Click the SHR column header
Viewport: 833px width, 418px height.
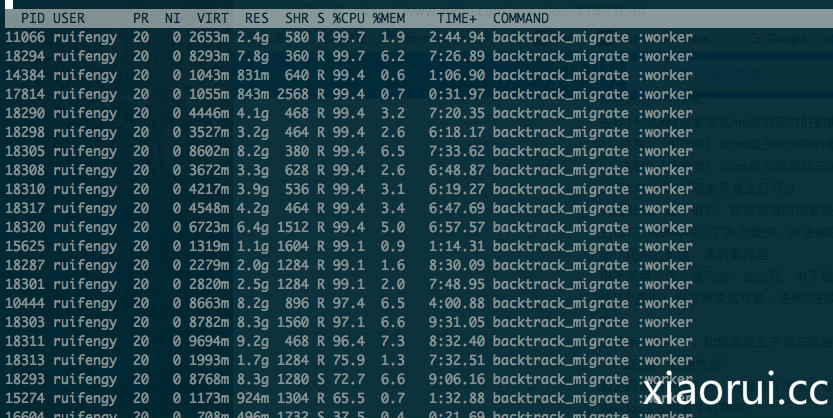(x=296, y=18)
